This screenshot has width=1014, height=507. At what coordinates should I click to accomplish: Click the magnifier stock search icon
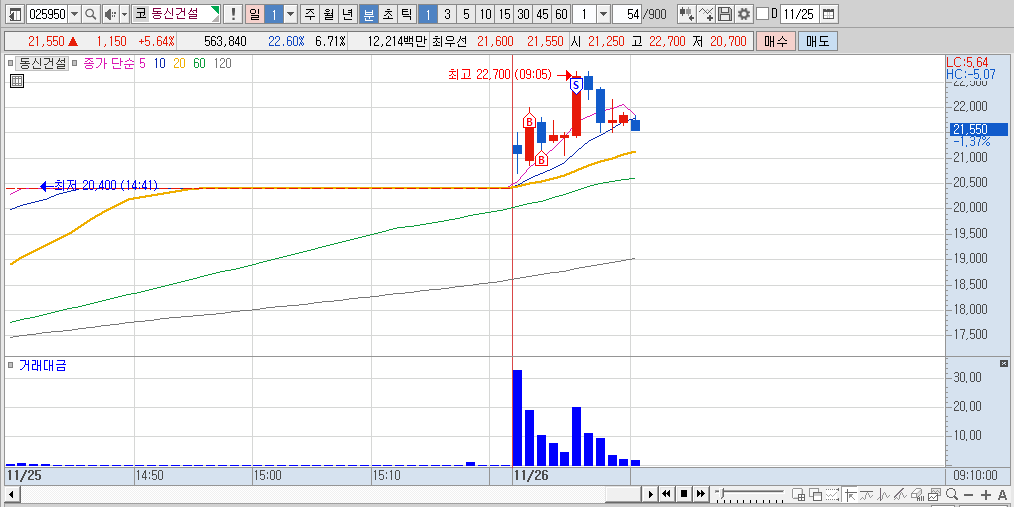[x=91, y=14]
